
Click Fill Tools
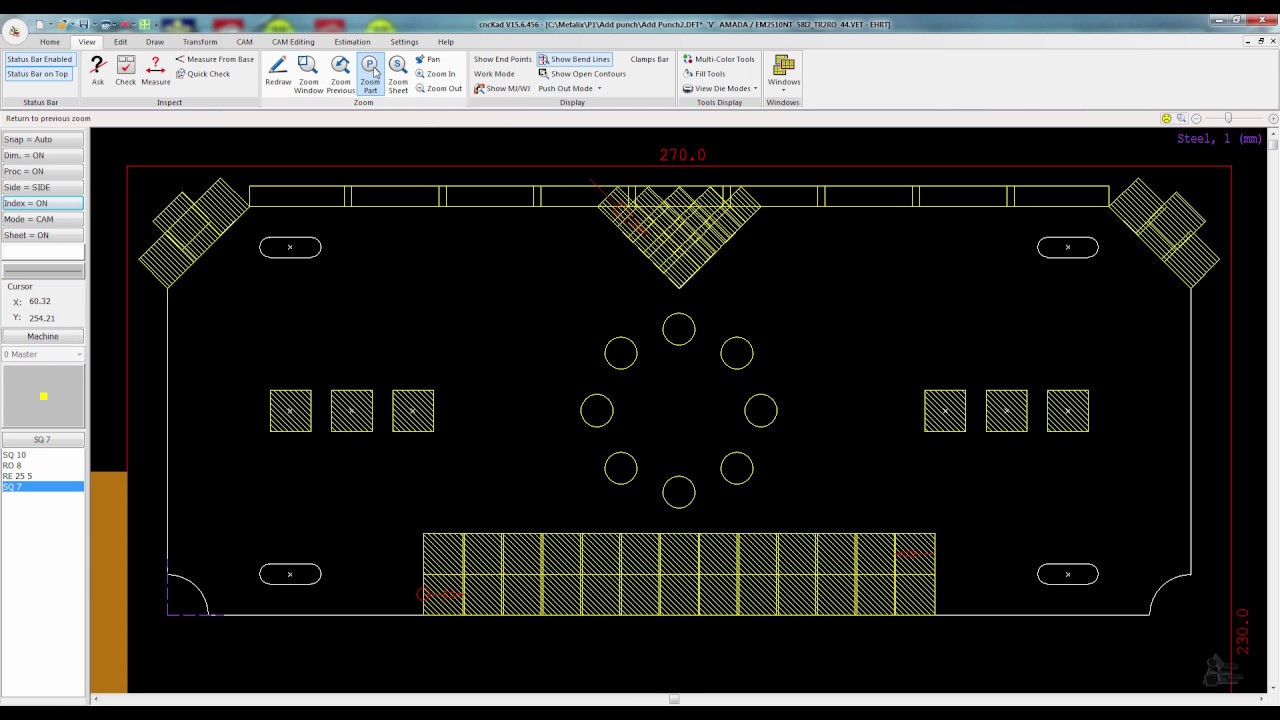[x=704, y=74]
